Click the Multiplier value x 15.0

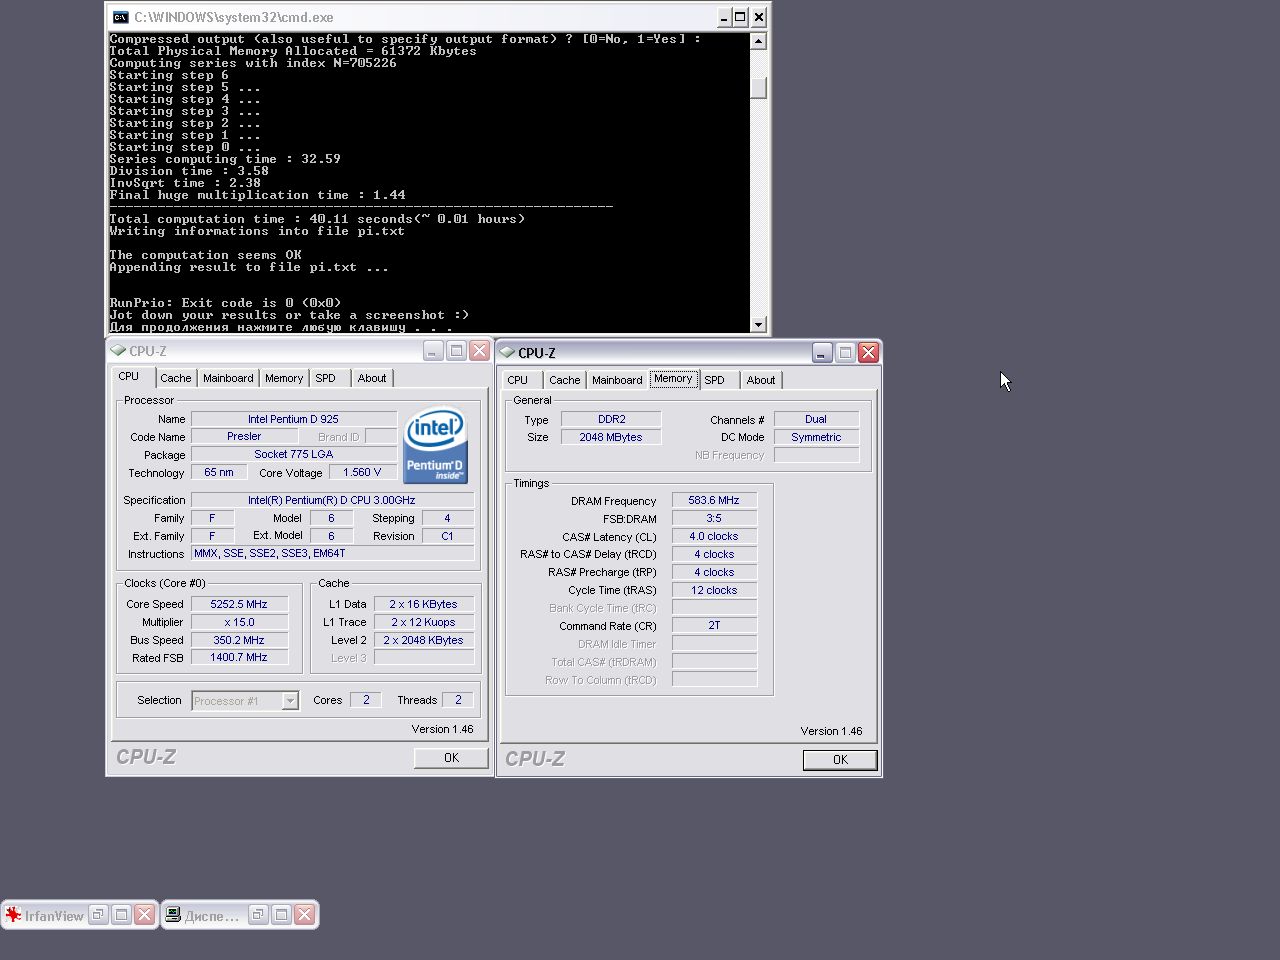click(239, 622)
